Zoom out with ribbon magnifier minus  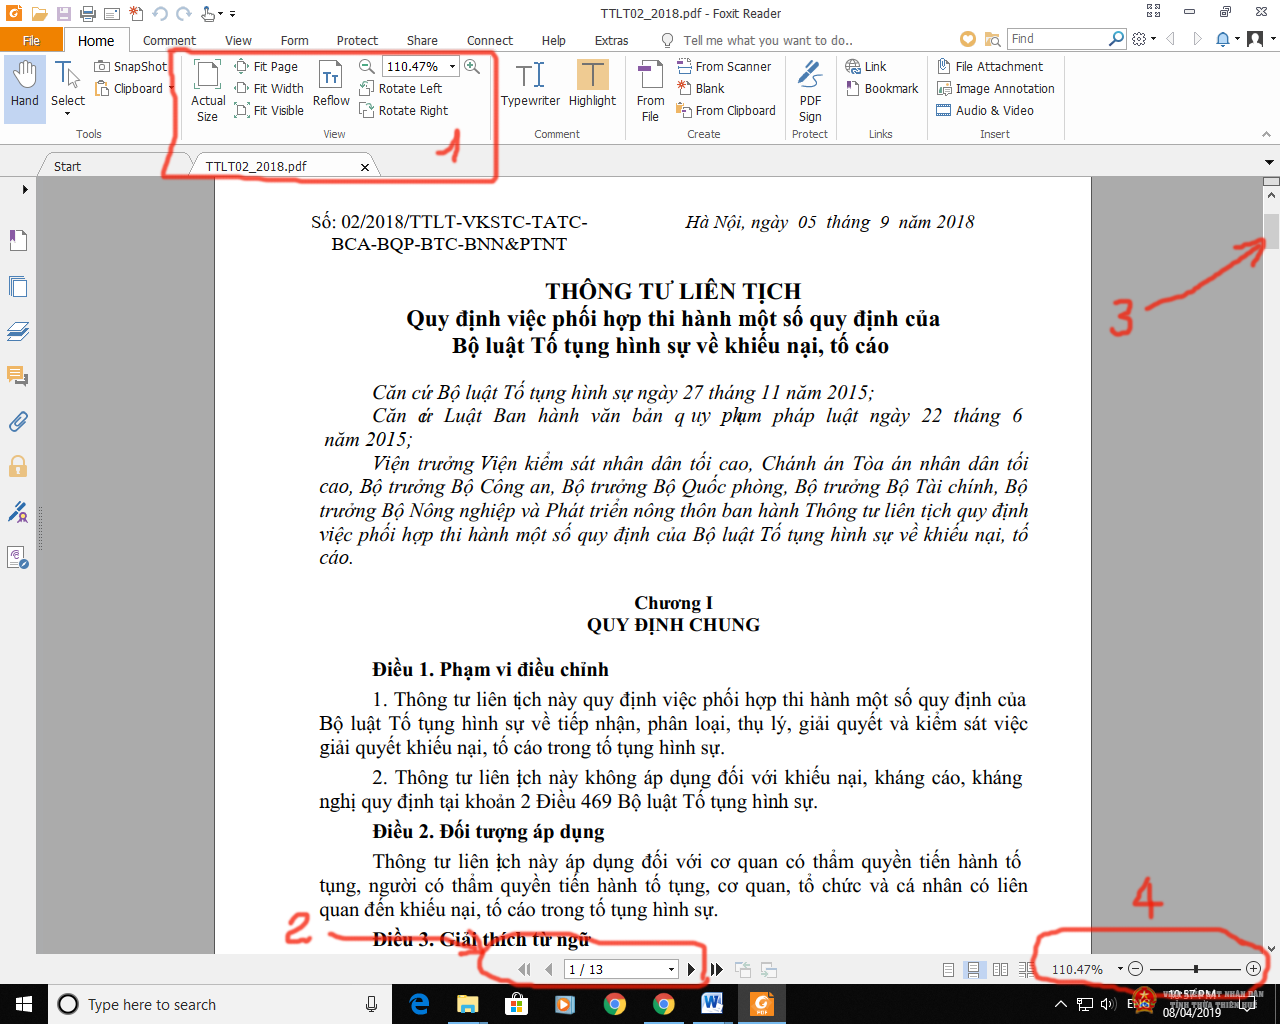tap(367, 66)
